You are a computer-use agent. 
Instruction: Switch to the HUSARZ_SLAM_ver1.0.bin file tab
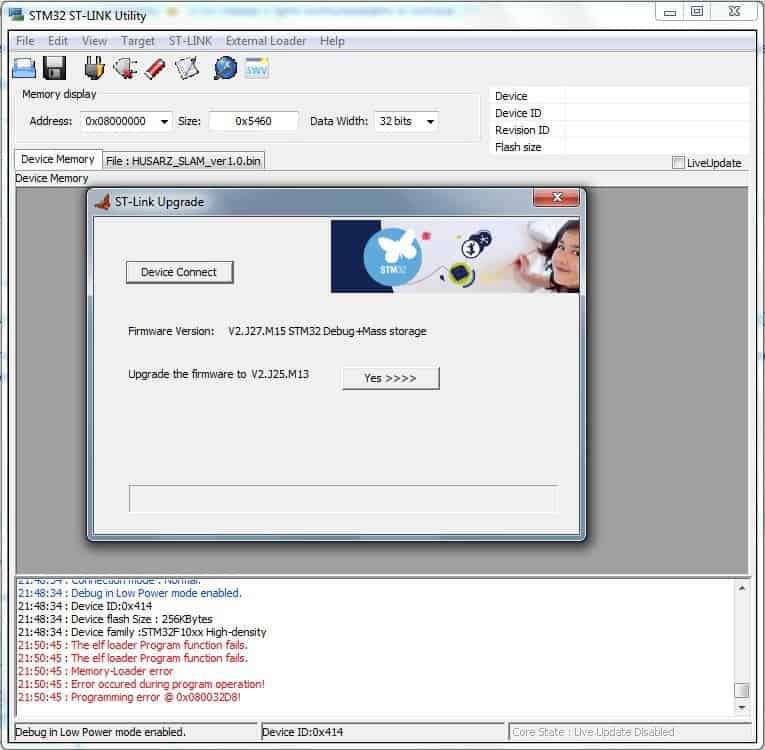coord(183,161)
